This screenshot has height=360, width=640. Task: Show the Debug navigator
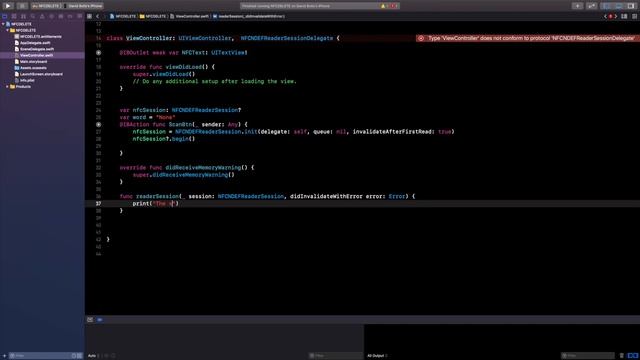(61, 16)
